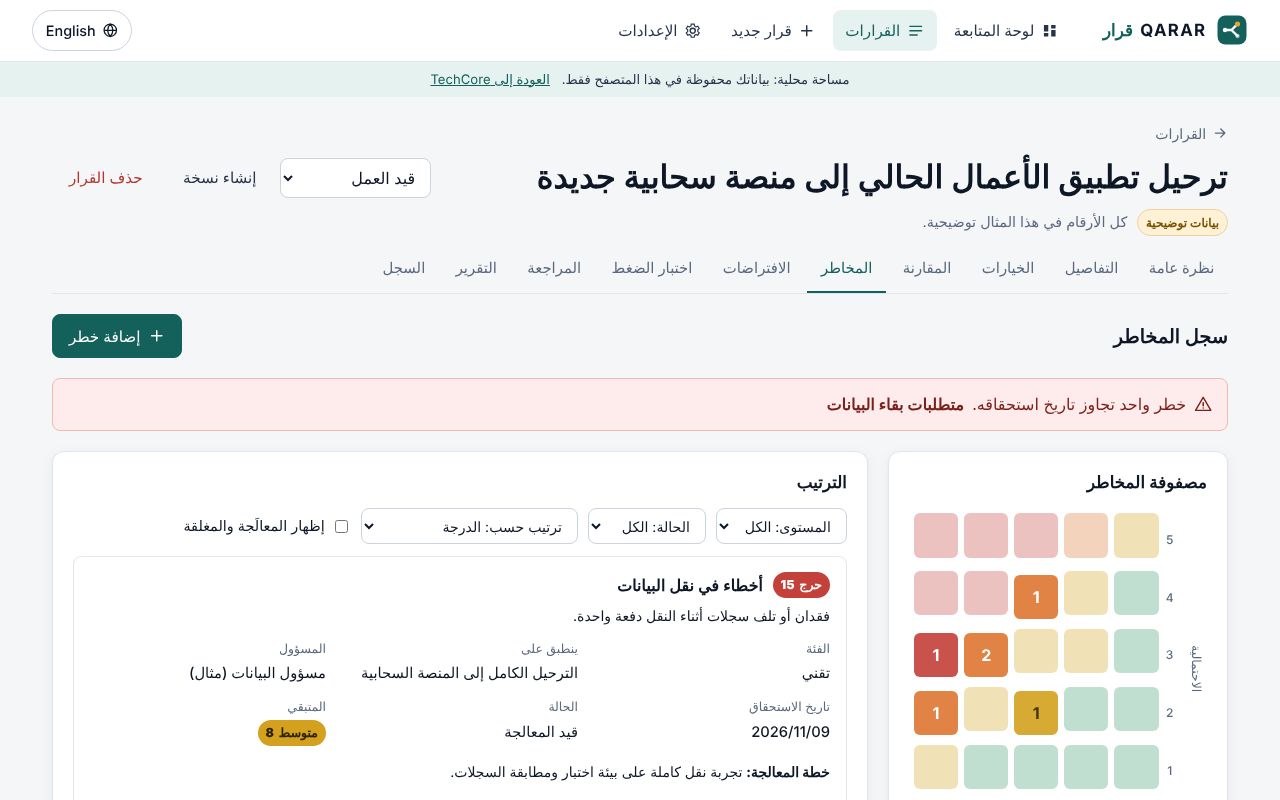
Task: Follow the العودة إلى TechCore link
Action: tap(490, 79)
